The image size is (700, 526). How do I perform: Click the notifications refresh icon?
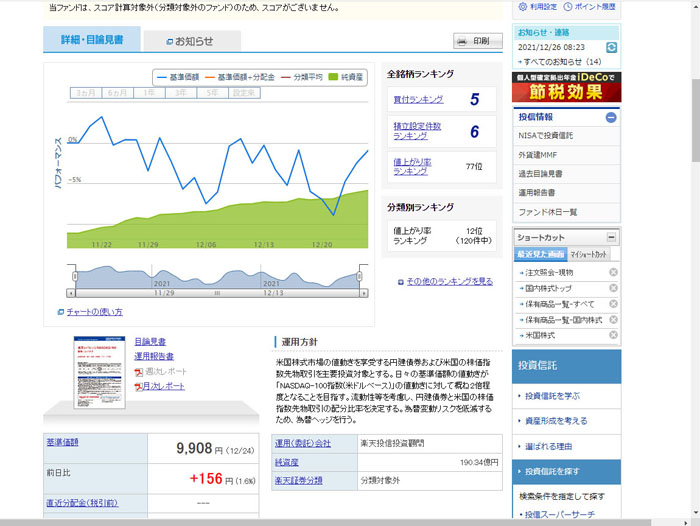[x=611, y=47]
